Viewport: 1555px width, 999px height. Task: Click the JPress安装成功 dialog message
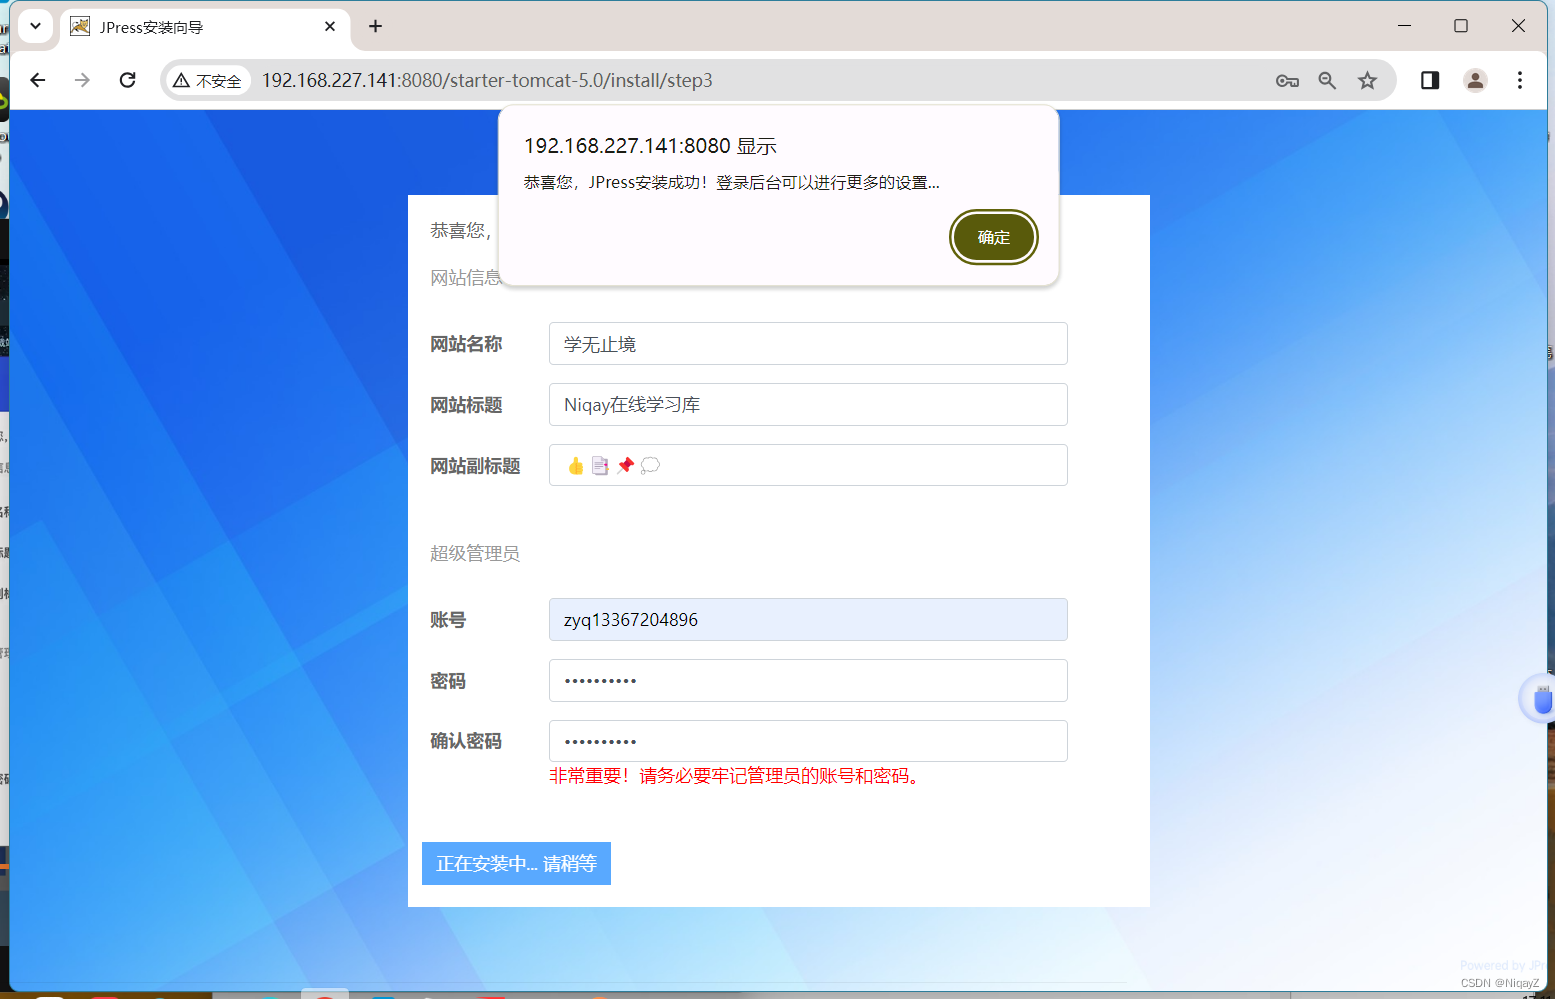pyautogui.click(x=732, y=183)
